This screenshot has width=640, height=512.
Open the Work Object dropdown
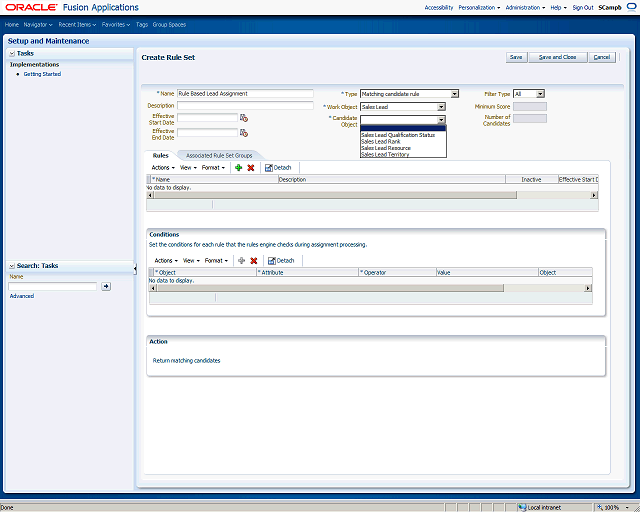click(441, 107)
